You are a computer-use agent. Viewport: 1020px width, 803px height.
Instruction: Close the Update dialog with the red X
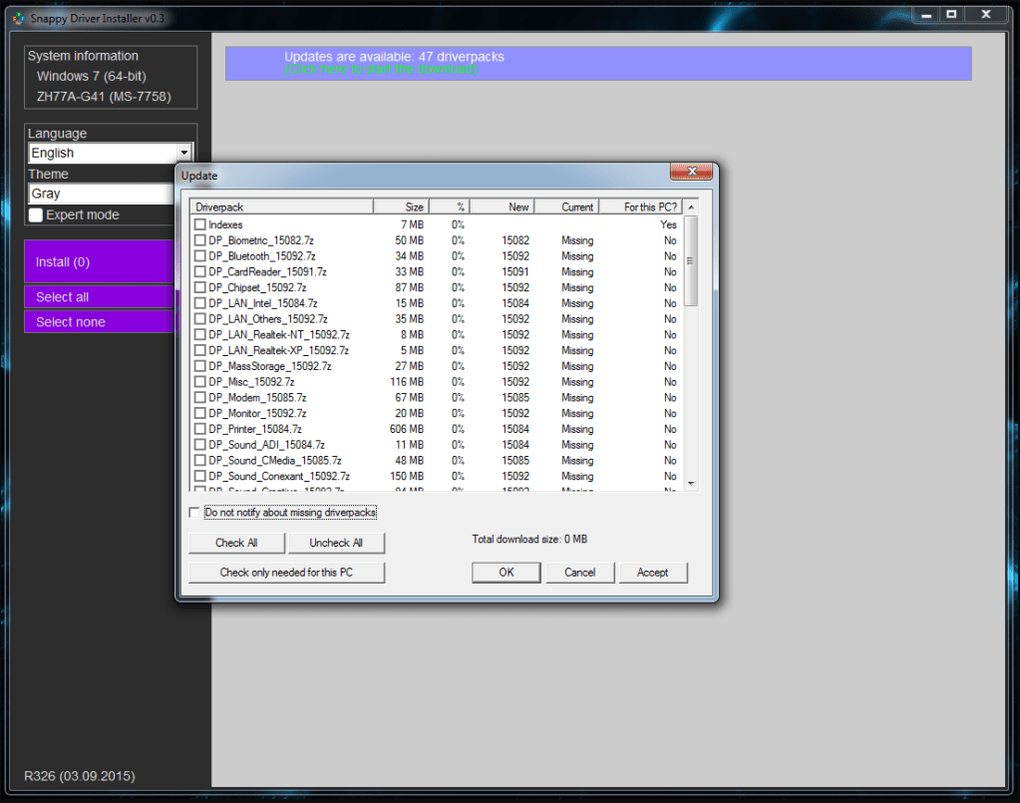pyautogui.click(x=691, y=171)
